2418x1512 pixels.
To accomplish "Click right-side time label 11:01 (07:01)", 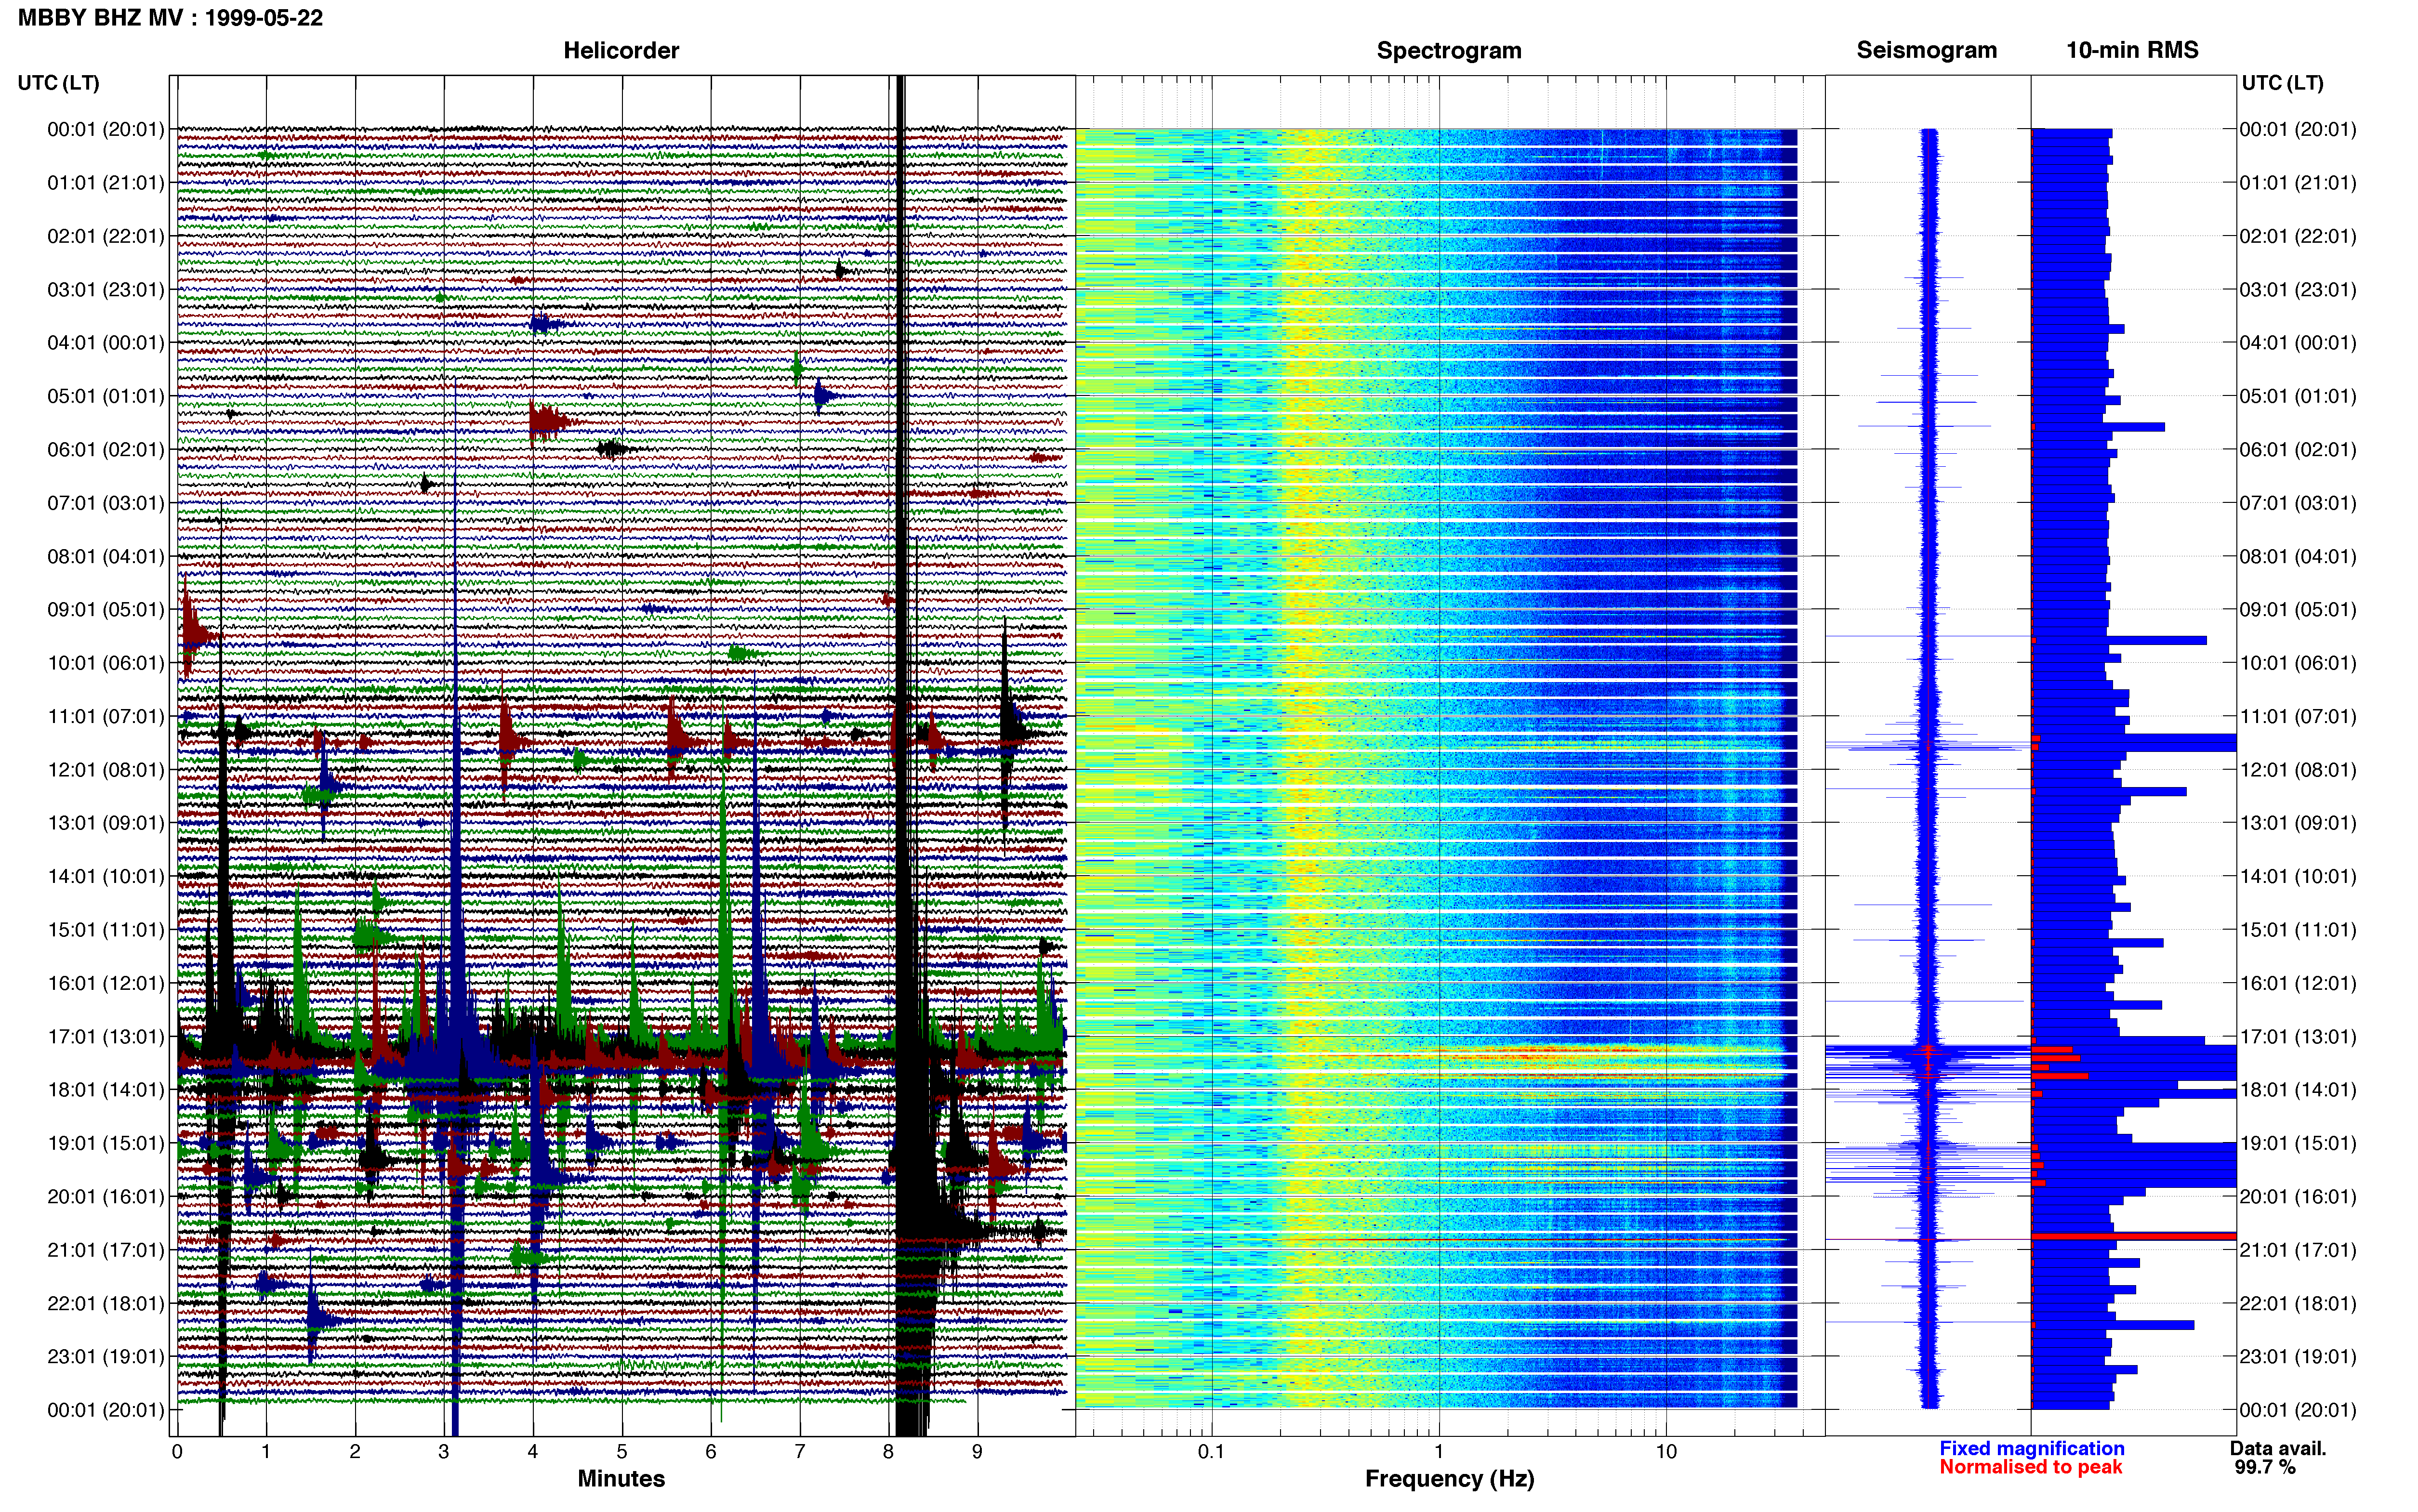I will [x=2298, y=716].
